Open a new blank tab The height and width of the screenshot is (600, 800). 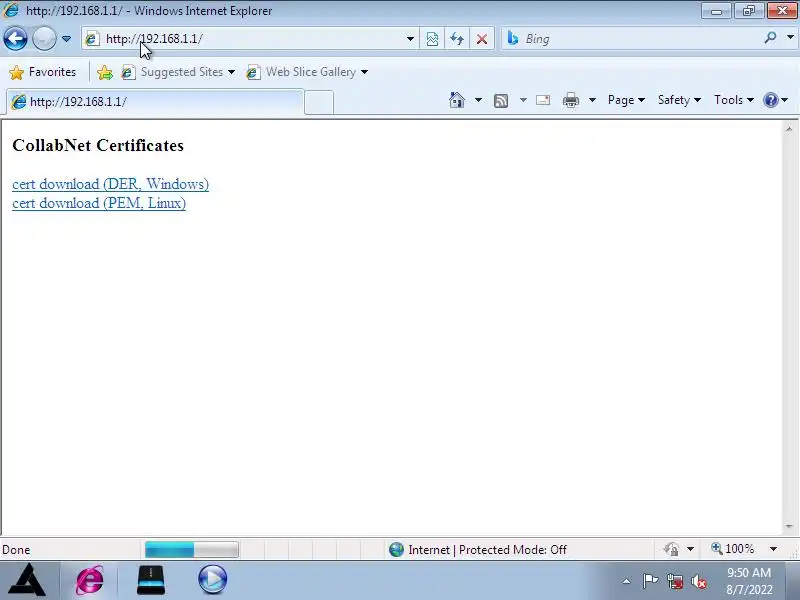click(x=319, y=102)
